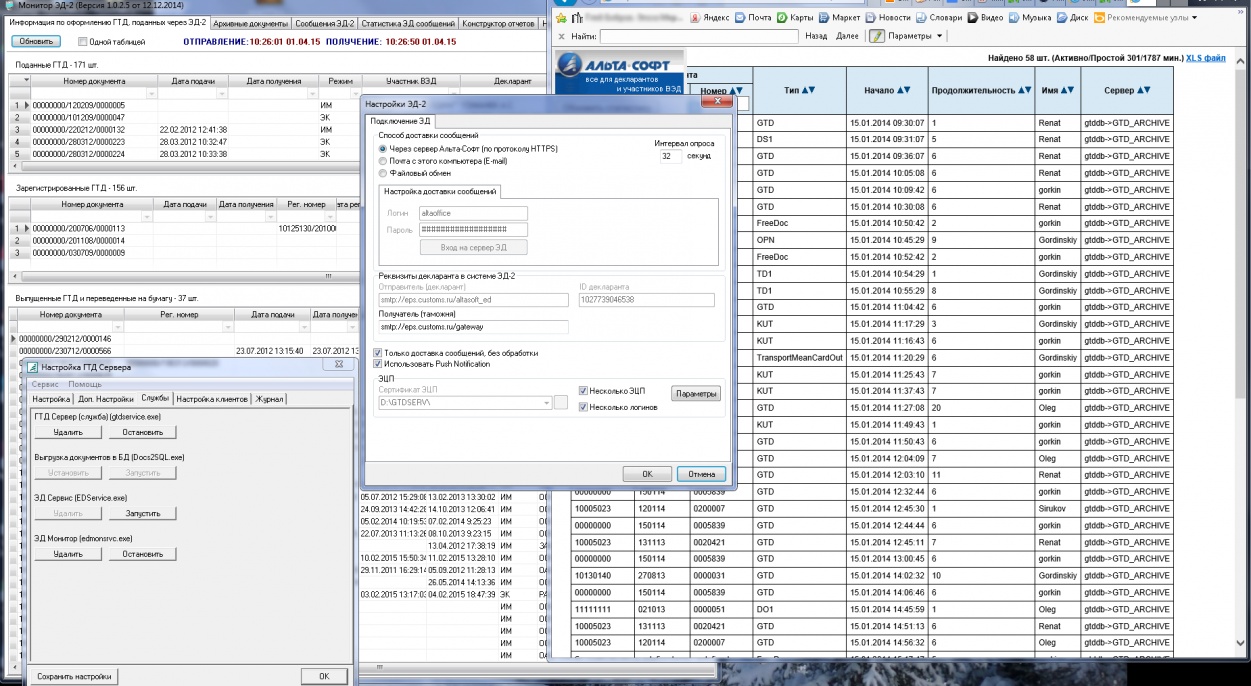Uncheck Использовать Push Notification
Viewport: 1251px width, 686px height.
point(377,364)
